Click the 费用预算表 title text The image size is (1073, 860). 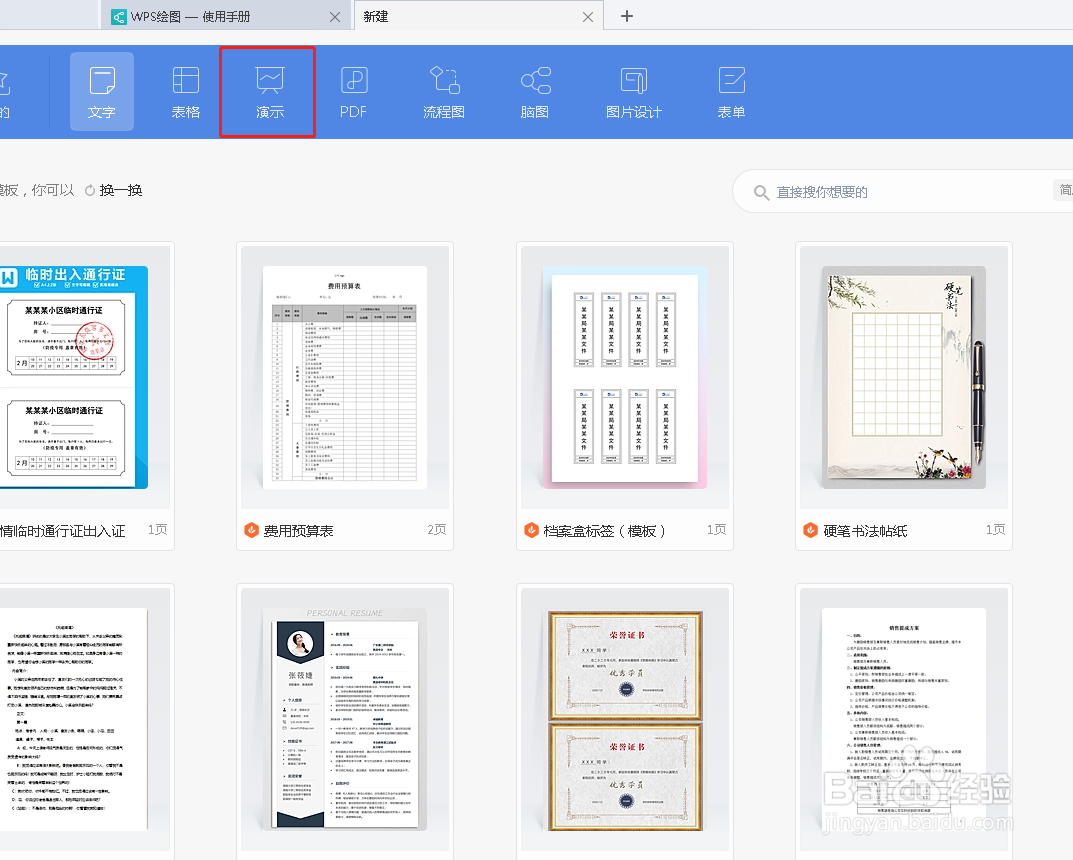point(298,531)
